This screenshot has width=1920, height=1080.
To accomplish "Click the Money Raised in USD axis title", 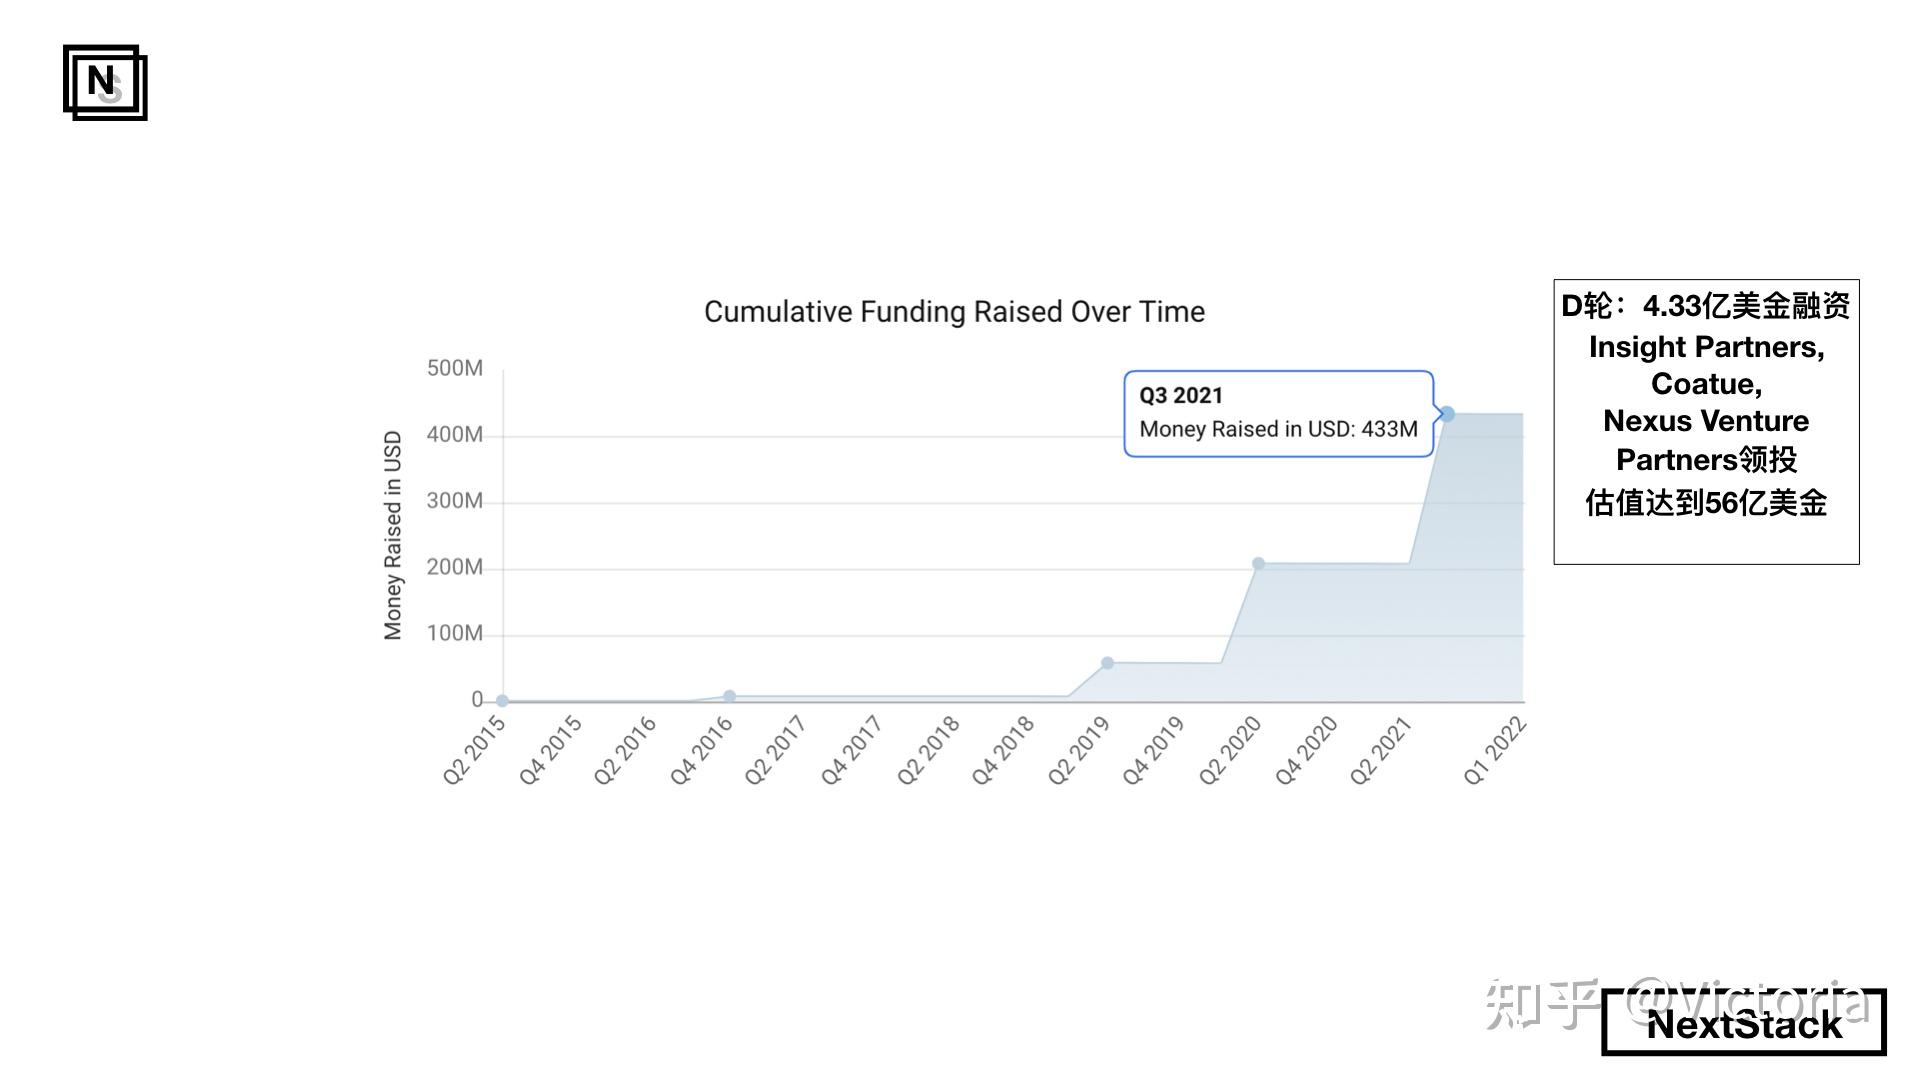I will pyautogui.click(x=393, y=535).
